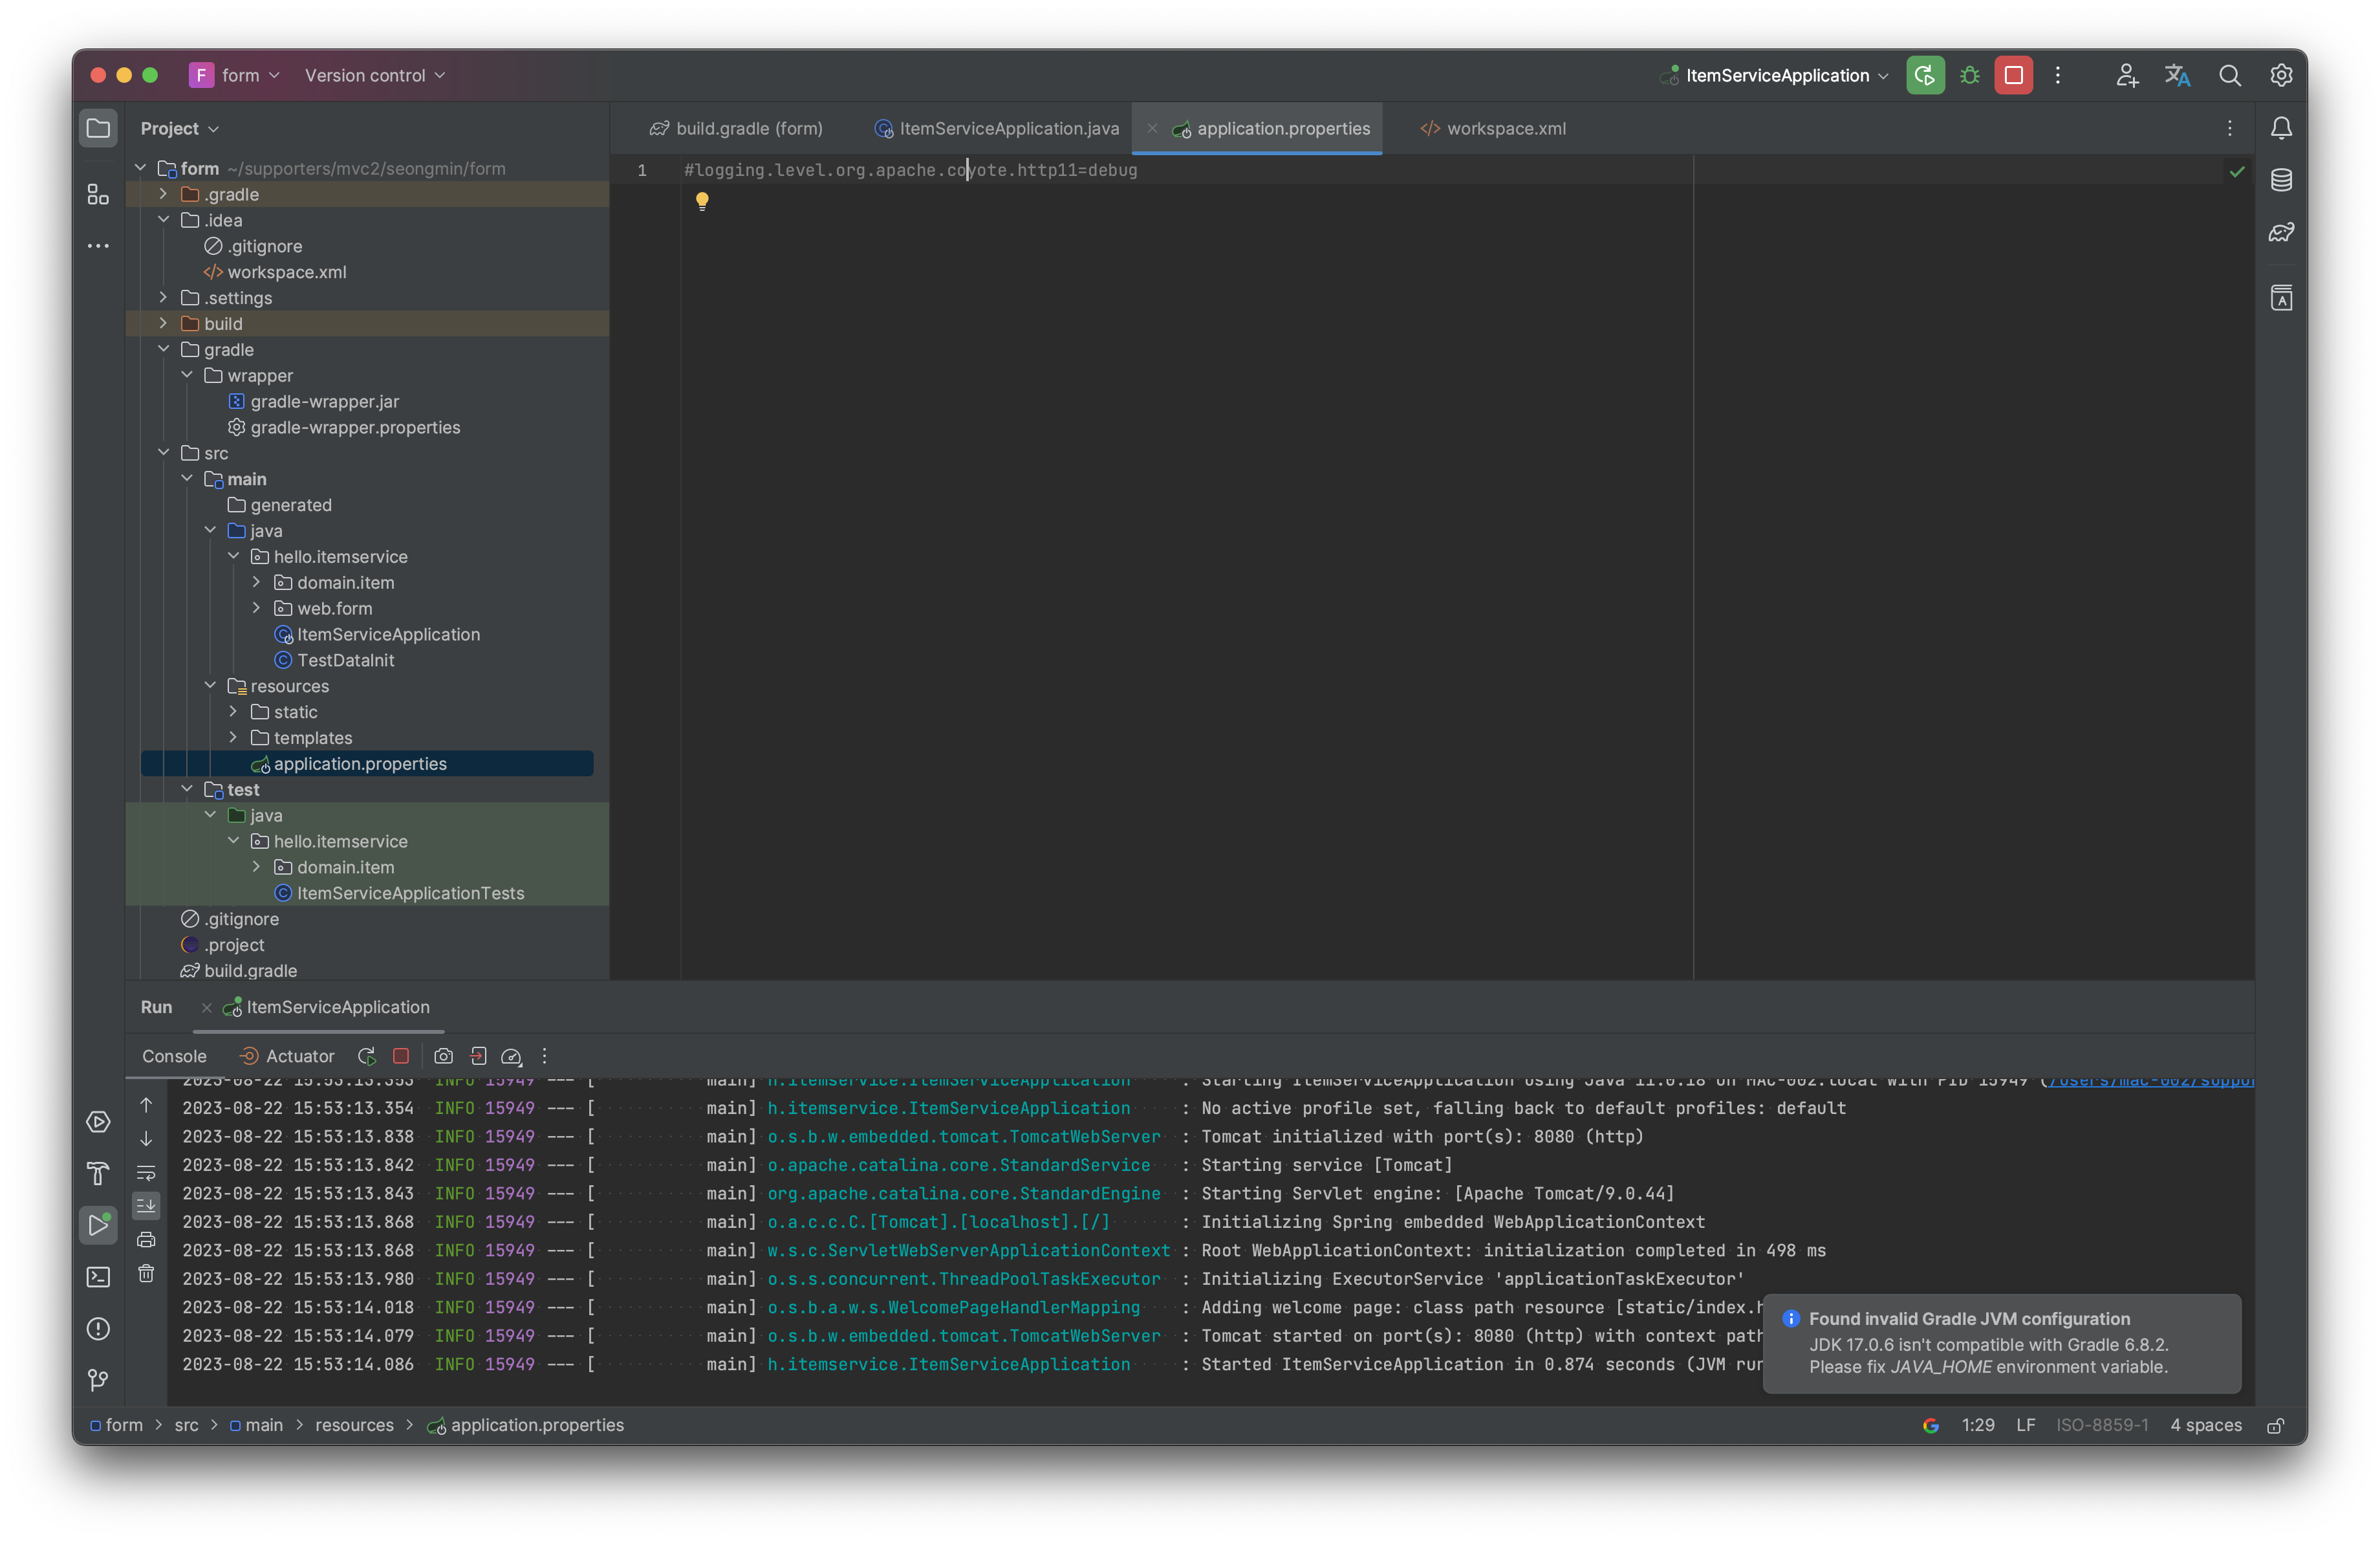Open the Database tool window
The image size is (2380, 1541).
click(2281, 180)
